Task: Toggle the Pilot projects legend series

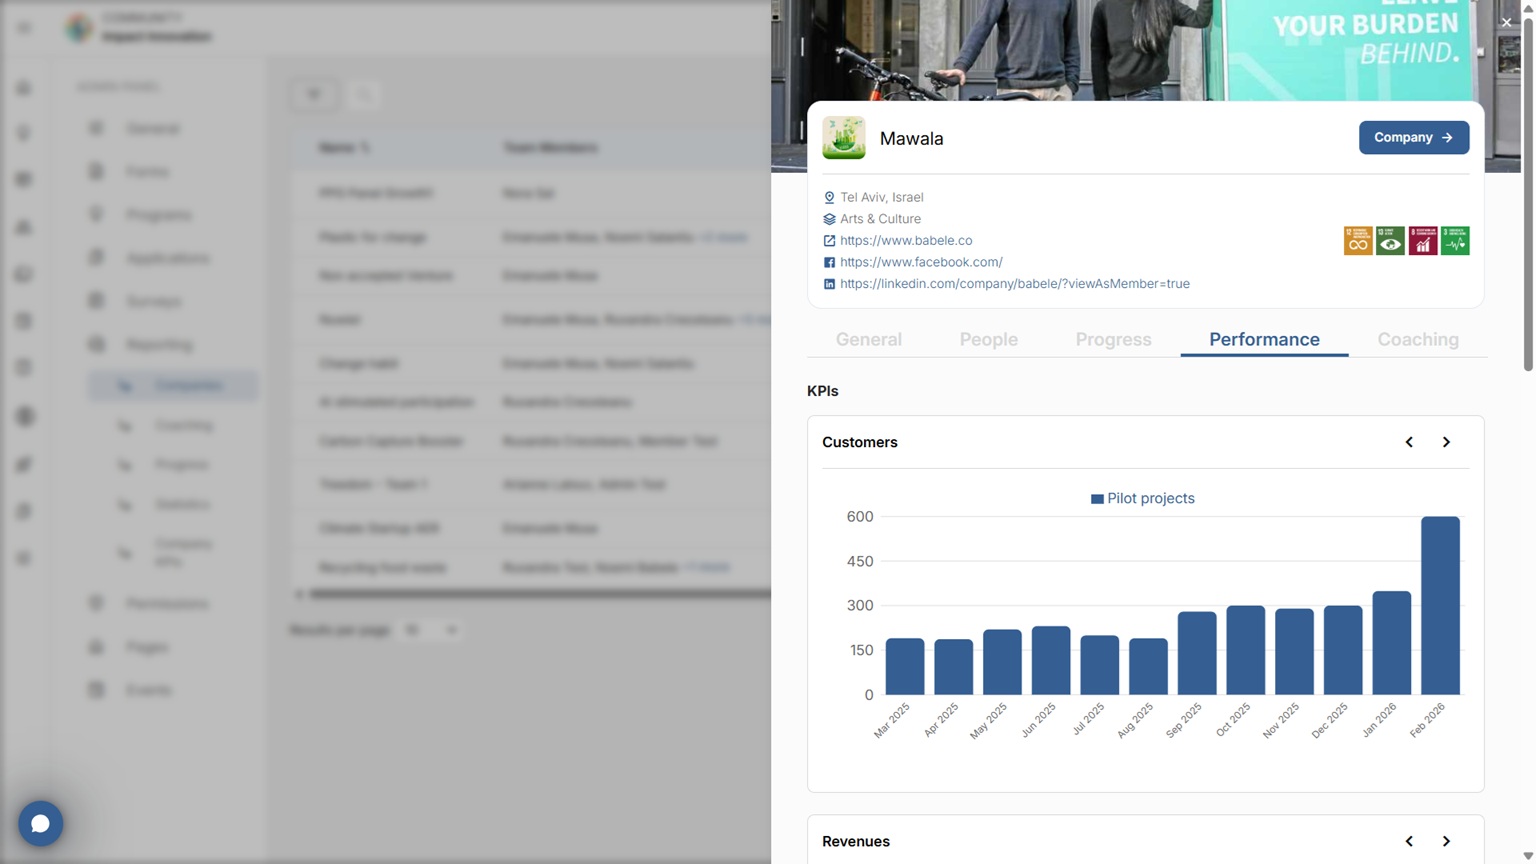Action: point(1142,498)
